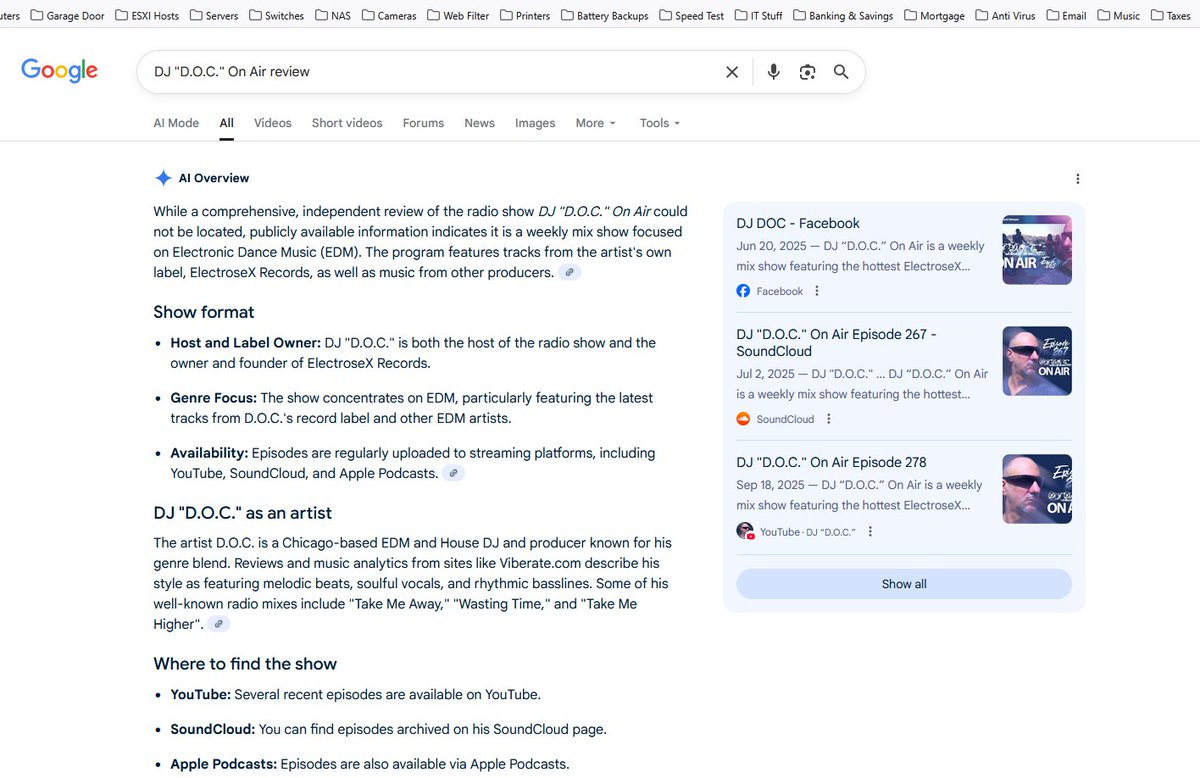Screen dimensions: 1200x778
Task: Click the SoundCloud source icon
Action: pos(743,419)
